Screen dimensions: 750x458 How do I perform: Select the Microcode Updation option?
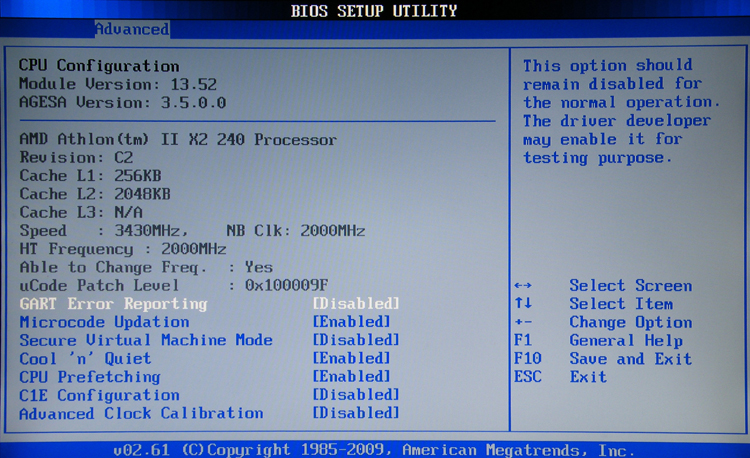tap(104, 322)
